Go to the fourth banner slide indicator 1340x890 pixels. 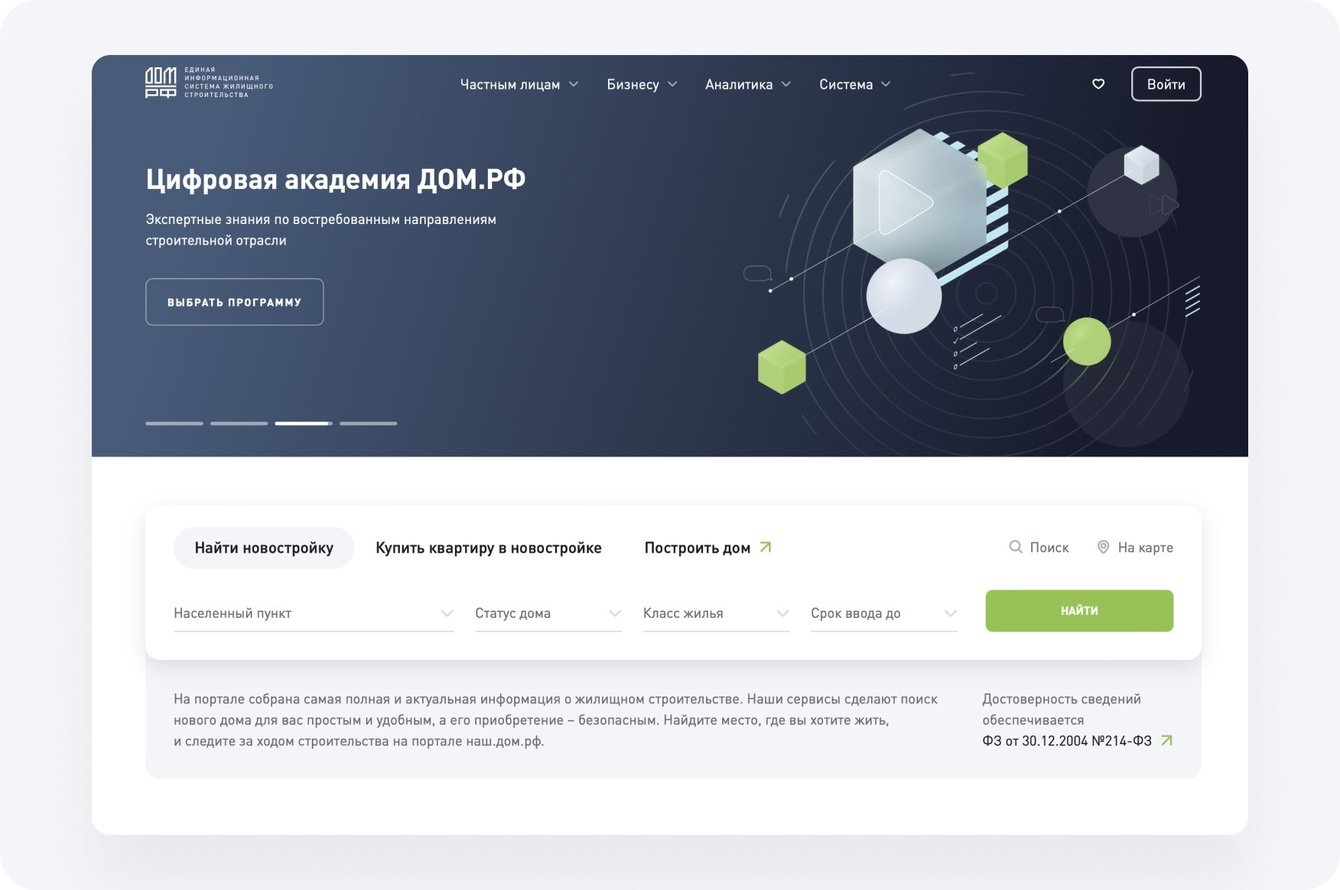click(x=368, y=424)
